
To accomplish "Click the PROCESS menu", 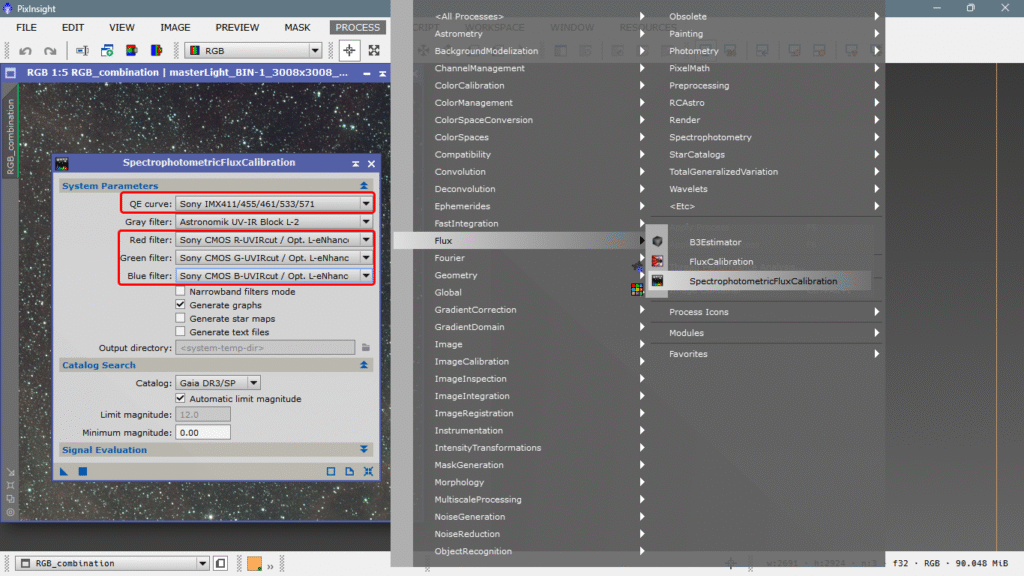I will tap(357, 27).
